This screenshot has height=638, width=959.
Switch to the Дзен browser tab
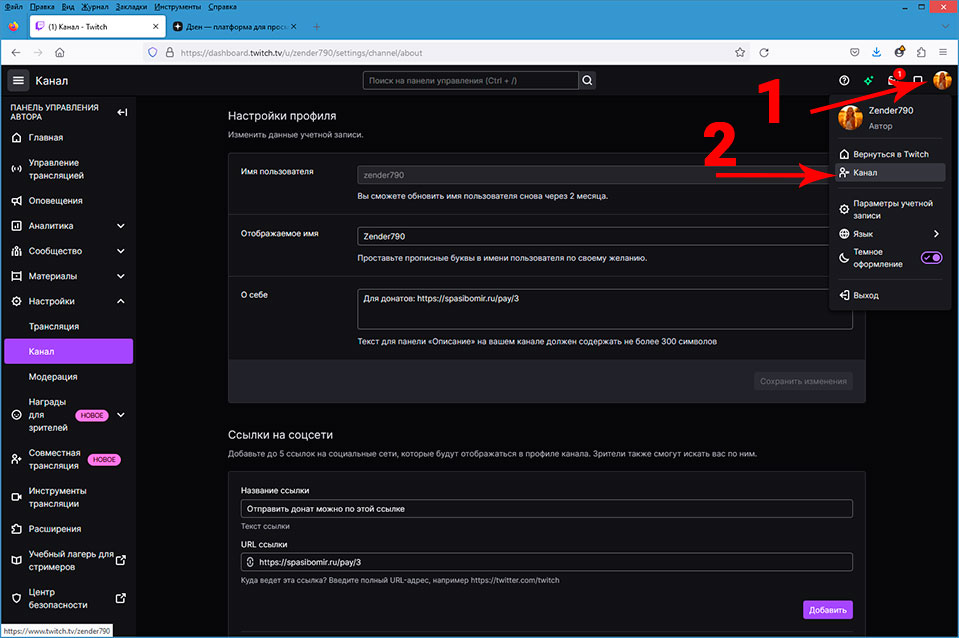(234, 27)
